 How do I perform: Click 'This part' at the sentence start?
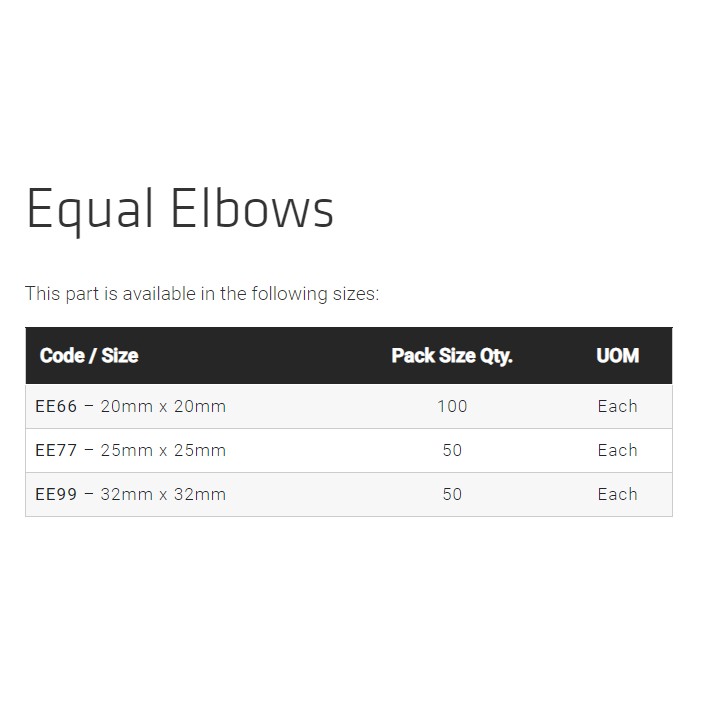click(x=62, y=294)
